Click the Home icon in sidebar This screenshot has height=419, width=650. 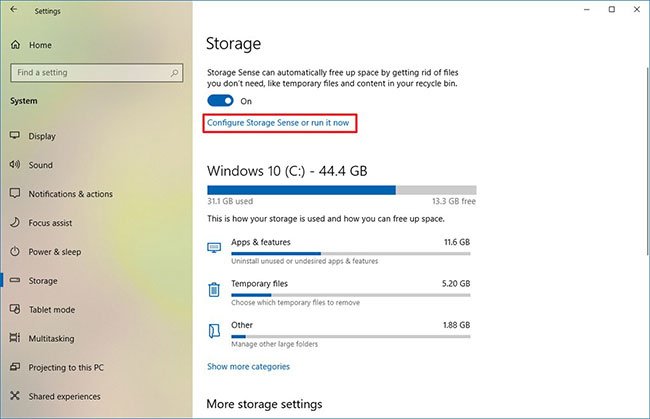(x=15, y=45)
